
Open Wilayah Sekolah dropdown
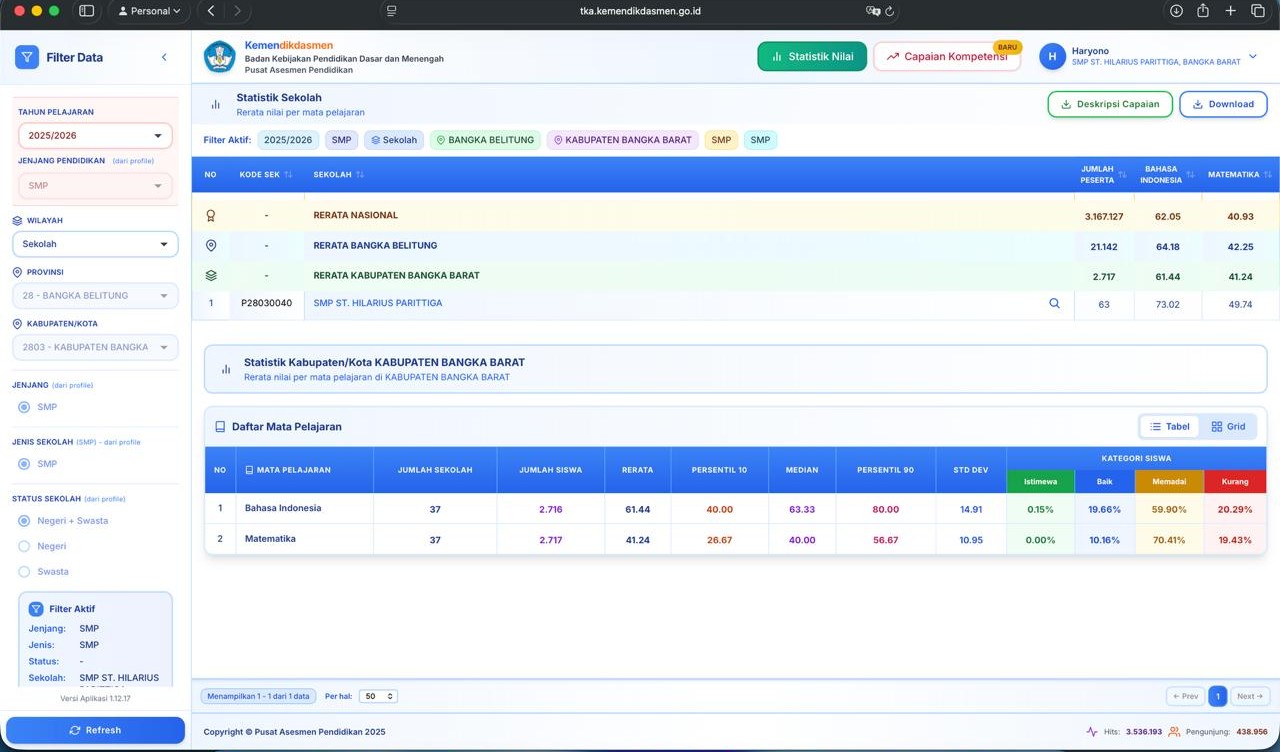click(x=95, y=244)
